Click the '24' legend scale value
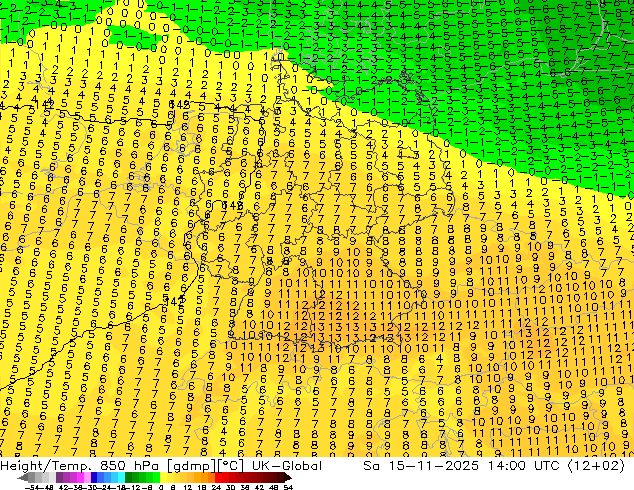 (x=216, y=487)
